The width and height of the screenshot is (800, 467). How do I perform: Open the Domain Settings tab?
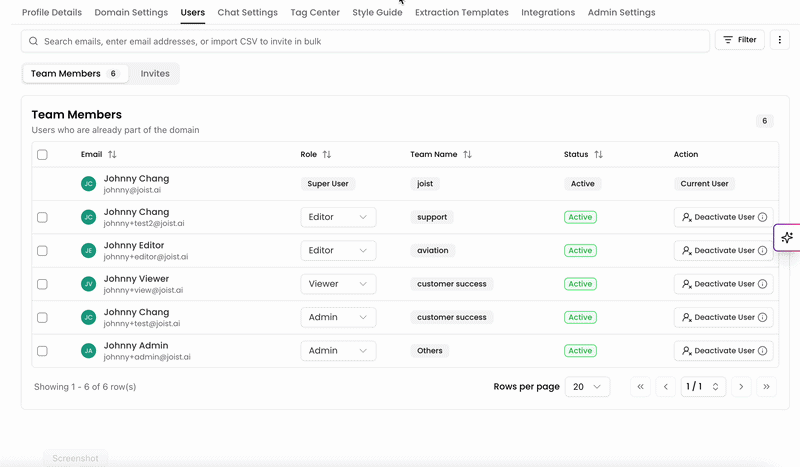pos(131,12)
